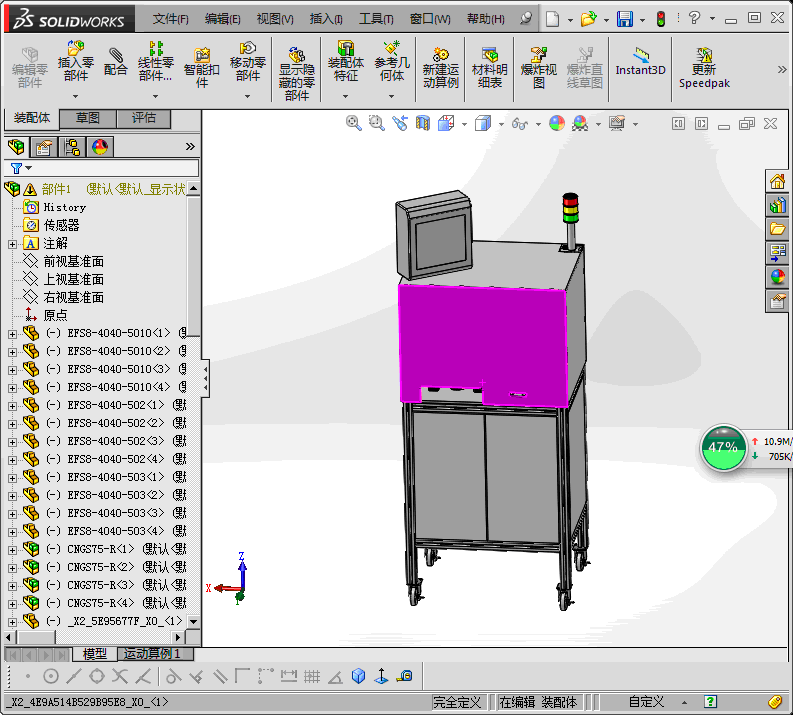Open the 编辑(E) menu

pos(223,19)
